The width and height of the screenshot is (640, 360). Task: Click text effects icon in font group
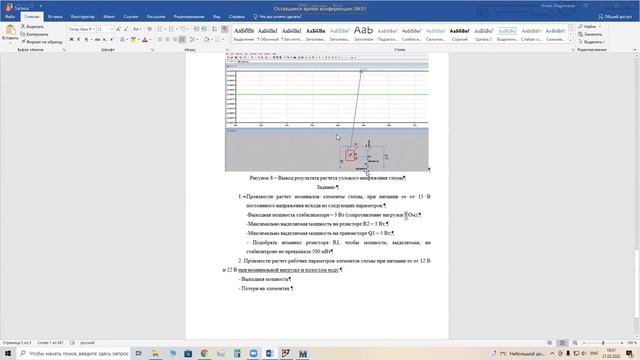tap(122, 40)
